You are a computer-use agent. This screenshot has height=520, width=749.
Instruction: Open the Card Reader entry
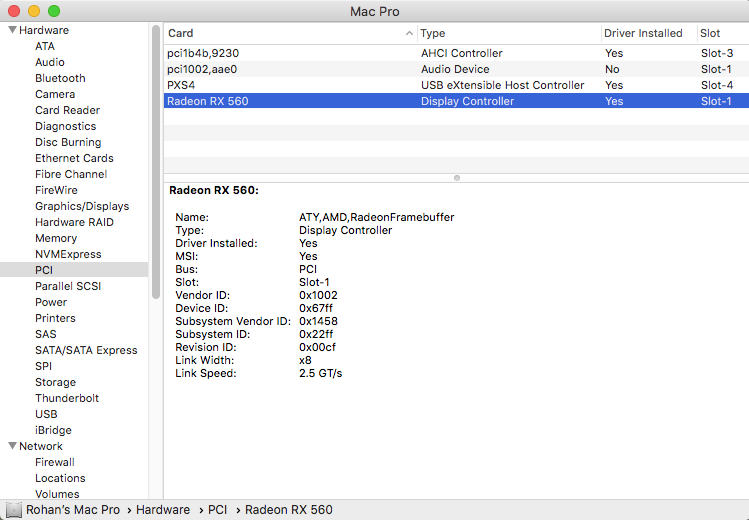pos(67,110)
